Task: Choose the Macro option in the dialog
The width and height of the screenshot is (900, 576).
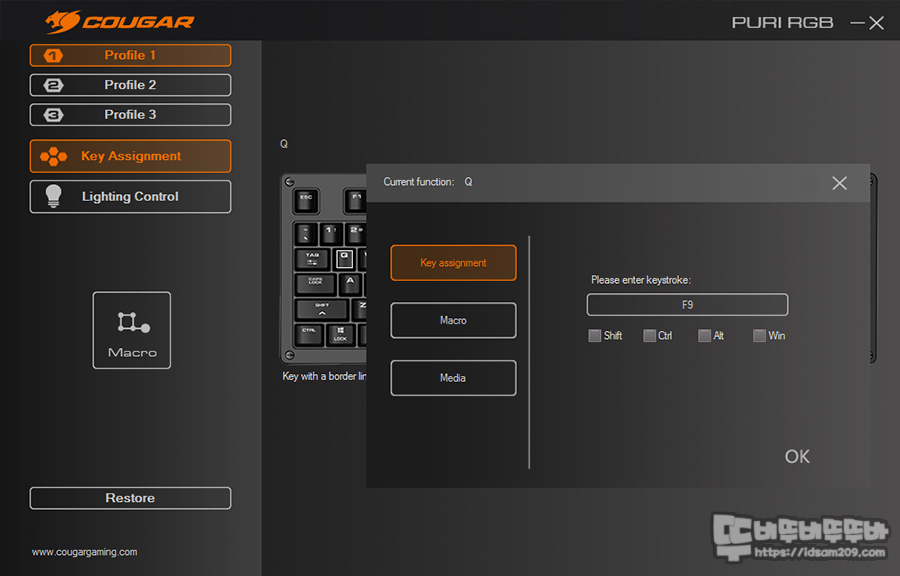Action: [453, 320]
